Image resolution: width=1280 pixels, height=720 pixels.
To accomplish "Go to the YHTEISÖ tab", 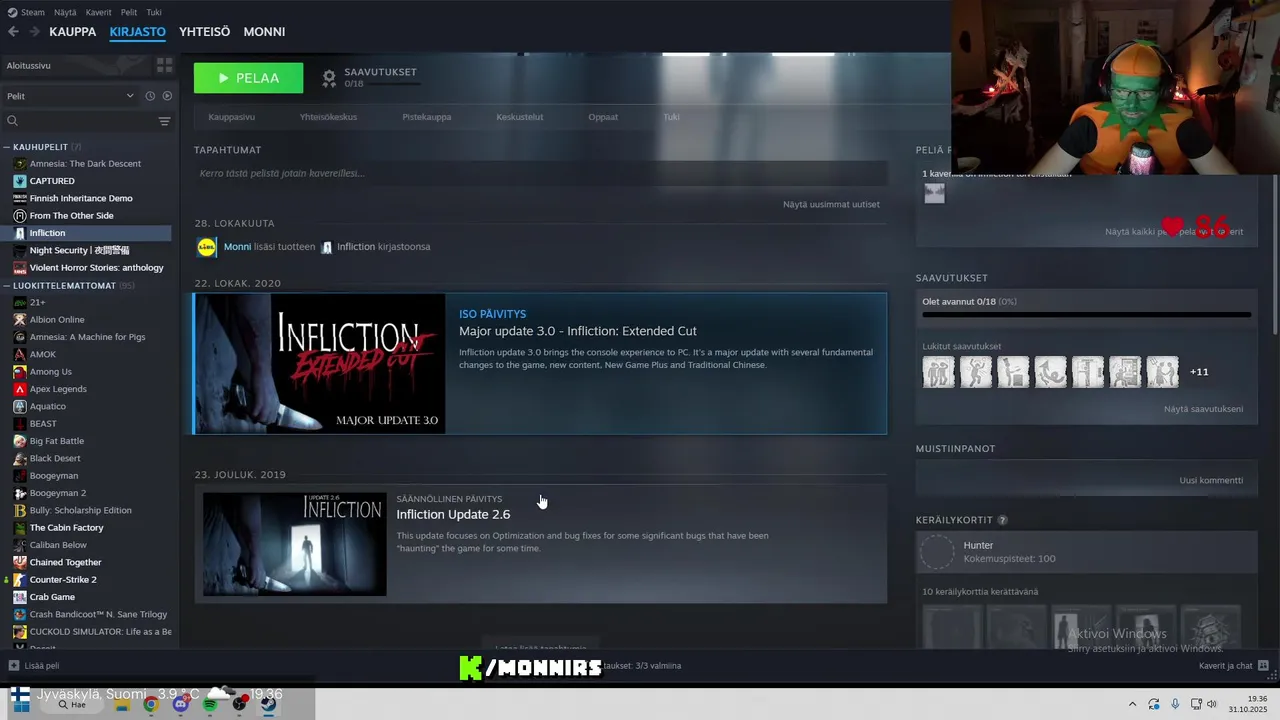I will coord(204,32).
